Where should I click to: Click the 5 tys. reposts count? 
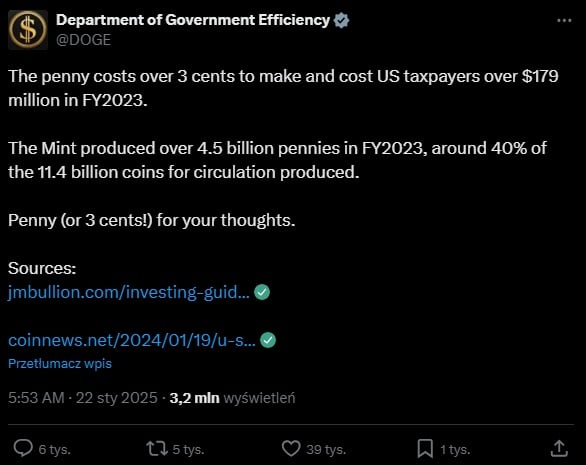click(188, 449)
